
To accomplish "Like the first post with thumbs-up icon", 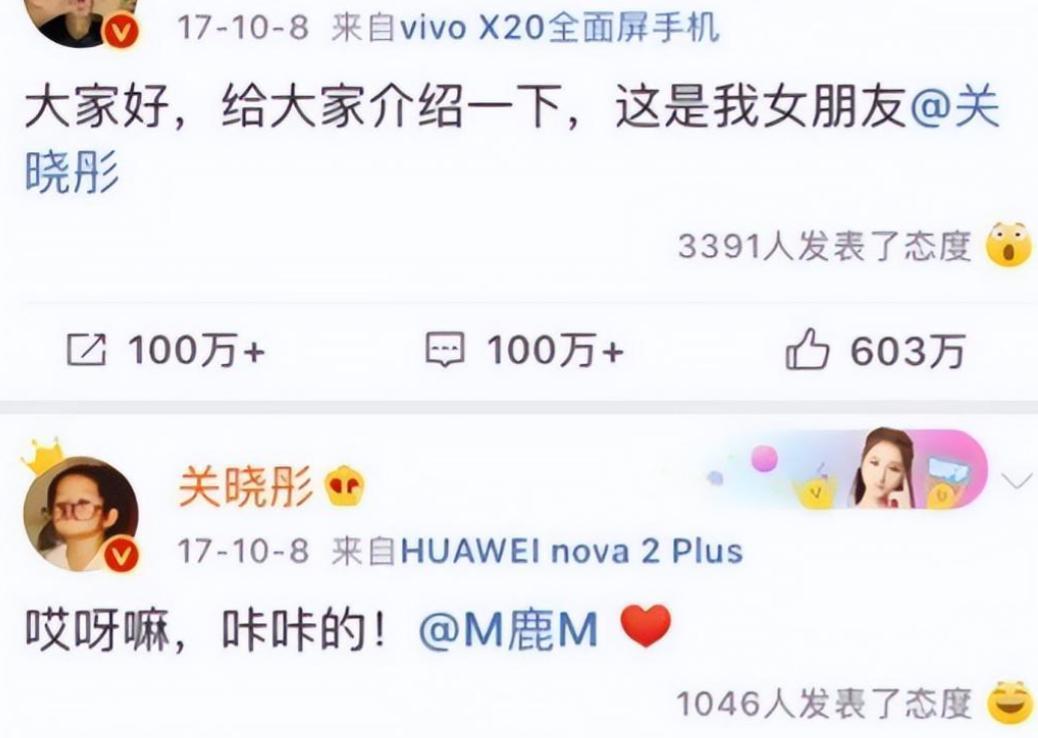I will tap(807, 349).
